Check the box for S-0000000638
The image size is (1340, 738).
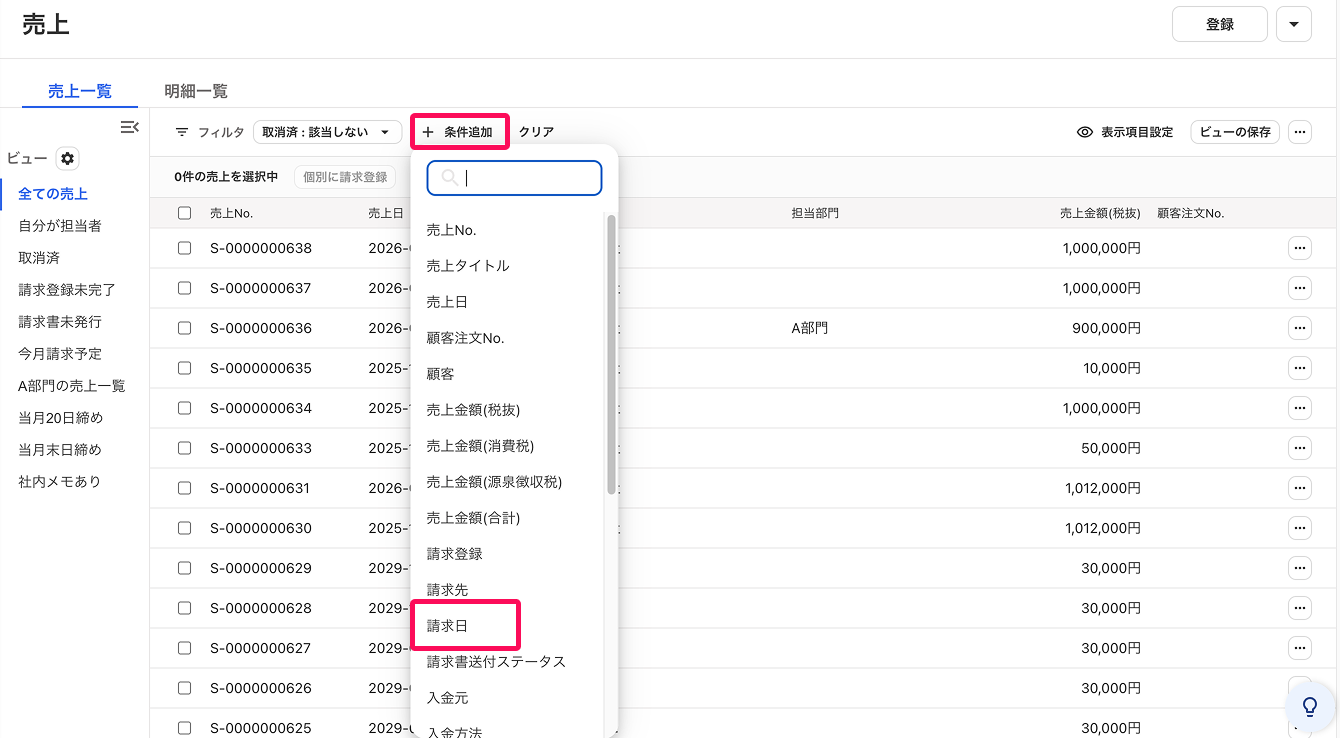point(184,248)
